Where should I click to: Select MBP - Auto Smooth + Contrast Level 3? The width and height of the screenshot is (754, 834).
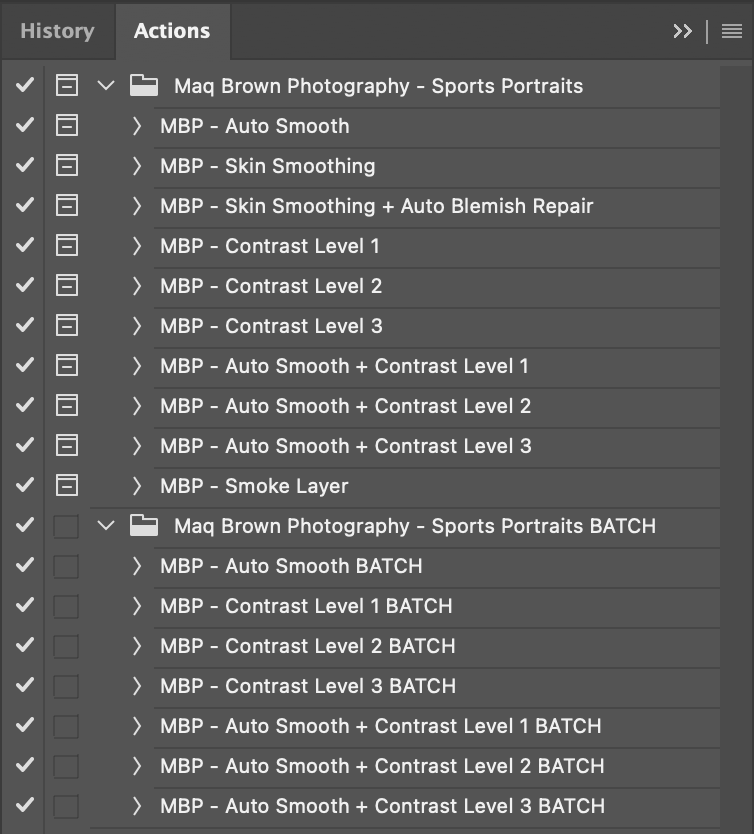click(346, 446)
